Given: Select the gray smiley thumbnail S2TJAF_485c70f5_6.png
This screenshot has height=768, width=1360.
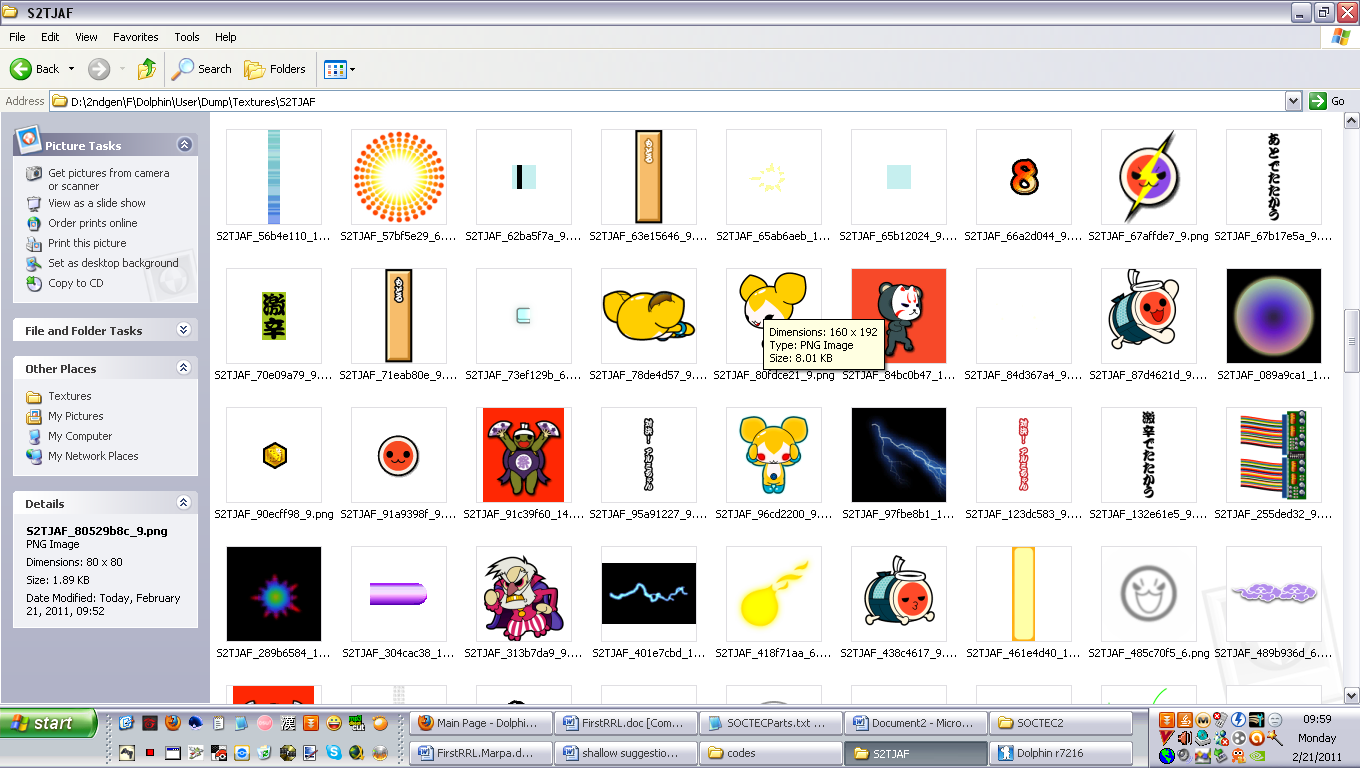Looking at the screenshot, I should coord(1149,593).
